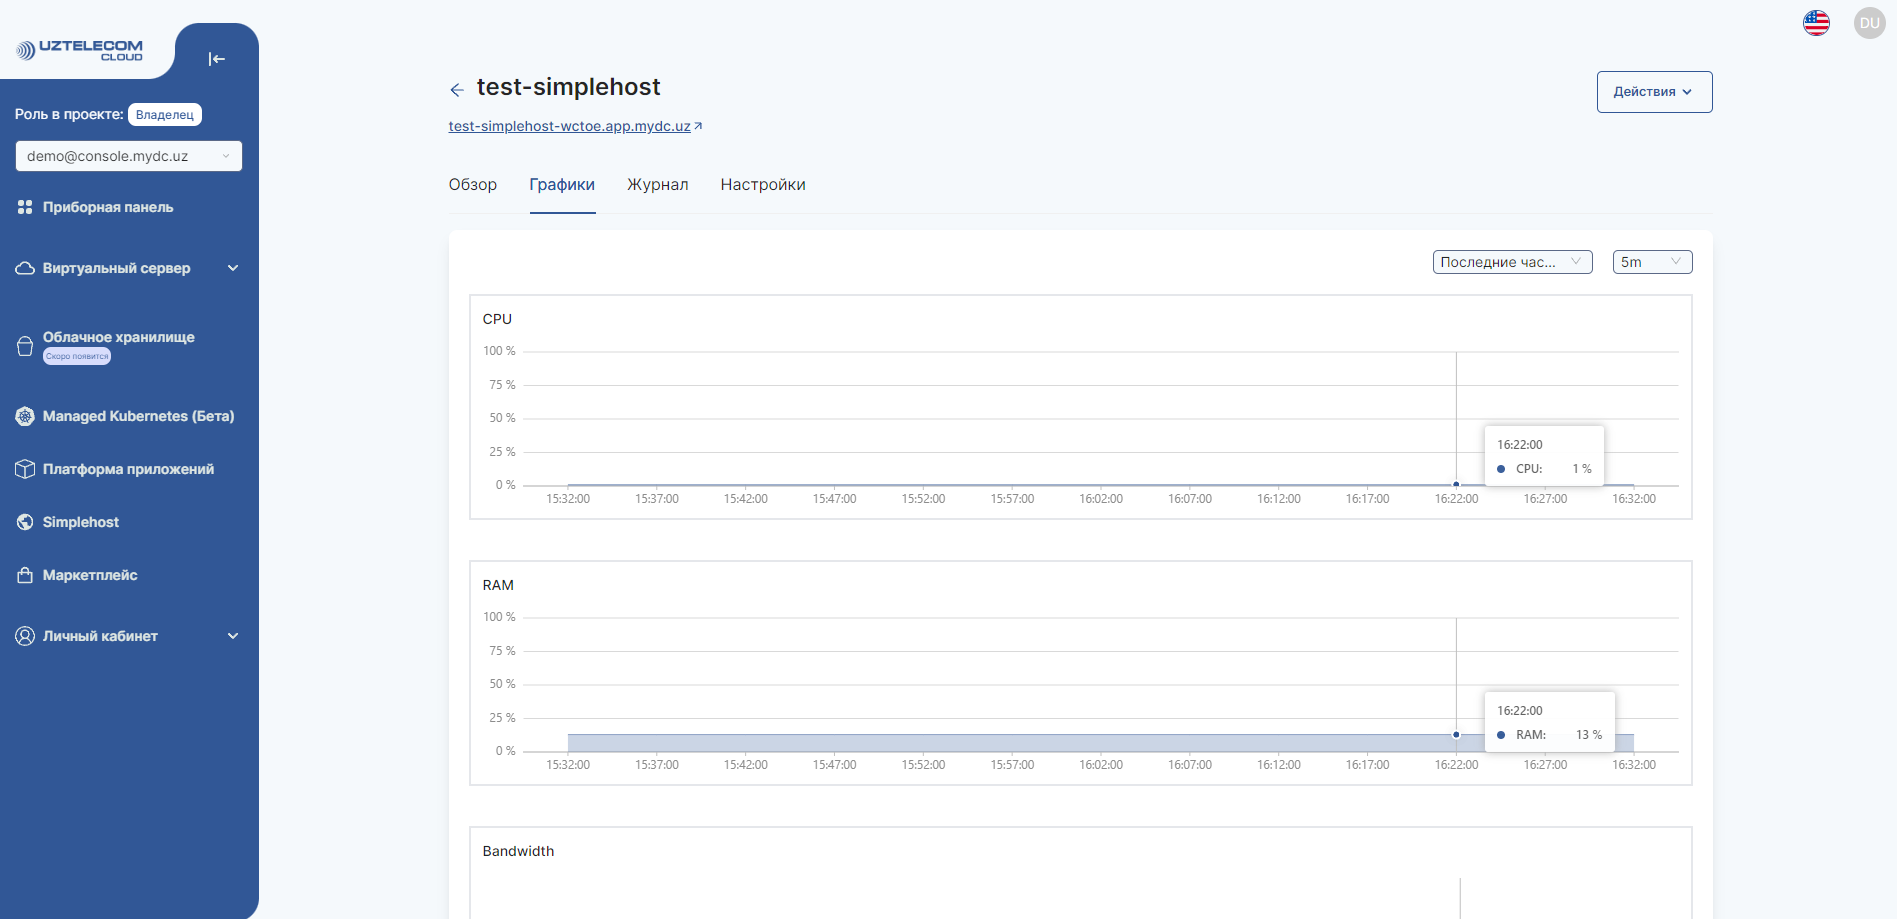
Task: Click the Владелец role badge
Action: click(x=164, y=114)
